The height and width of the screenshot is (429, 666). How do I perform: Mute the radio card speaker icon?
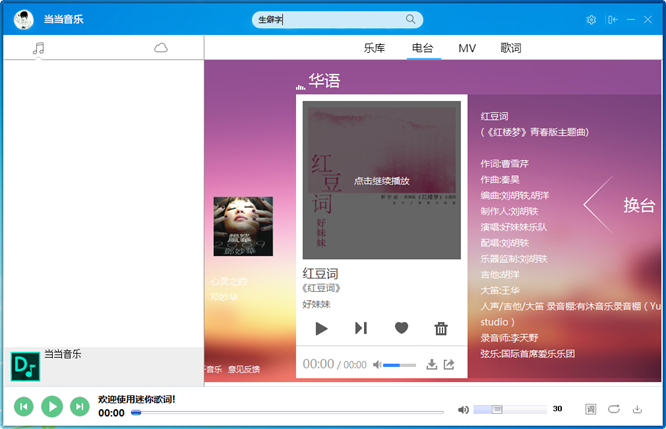(377, 365)
